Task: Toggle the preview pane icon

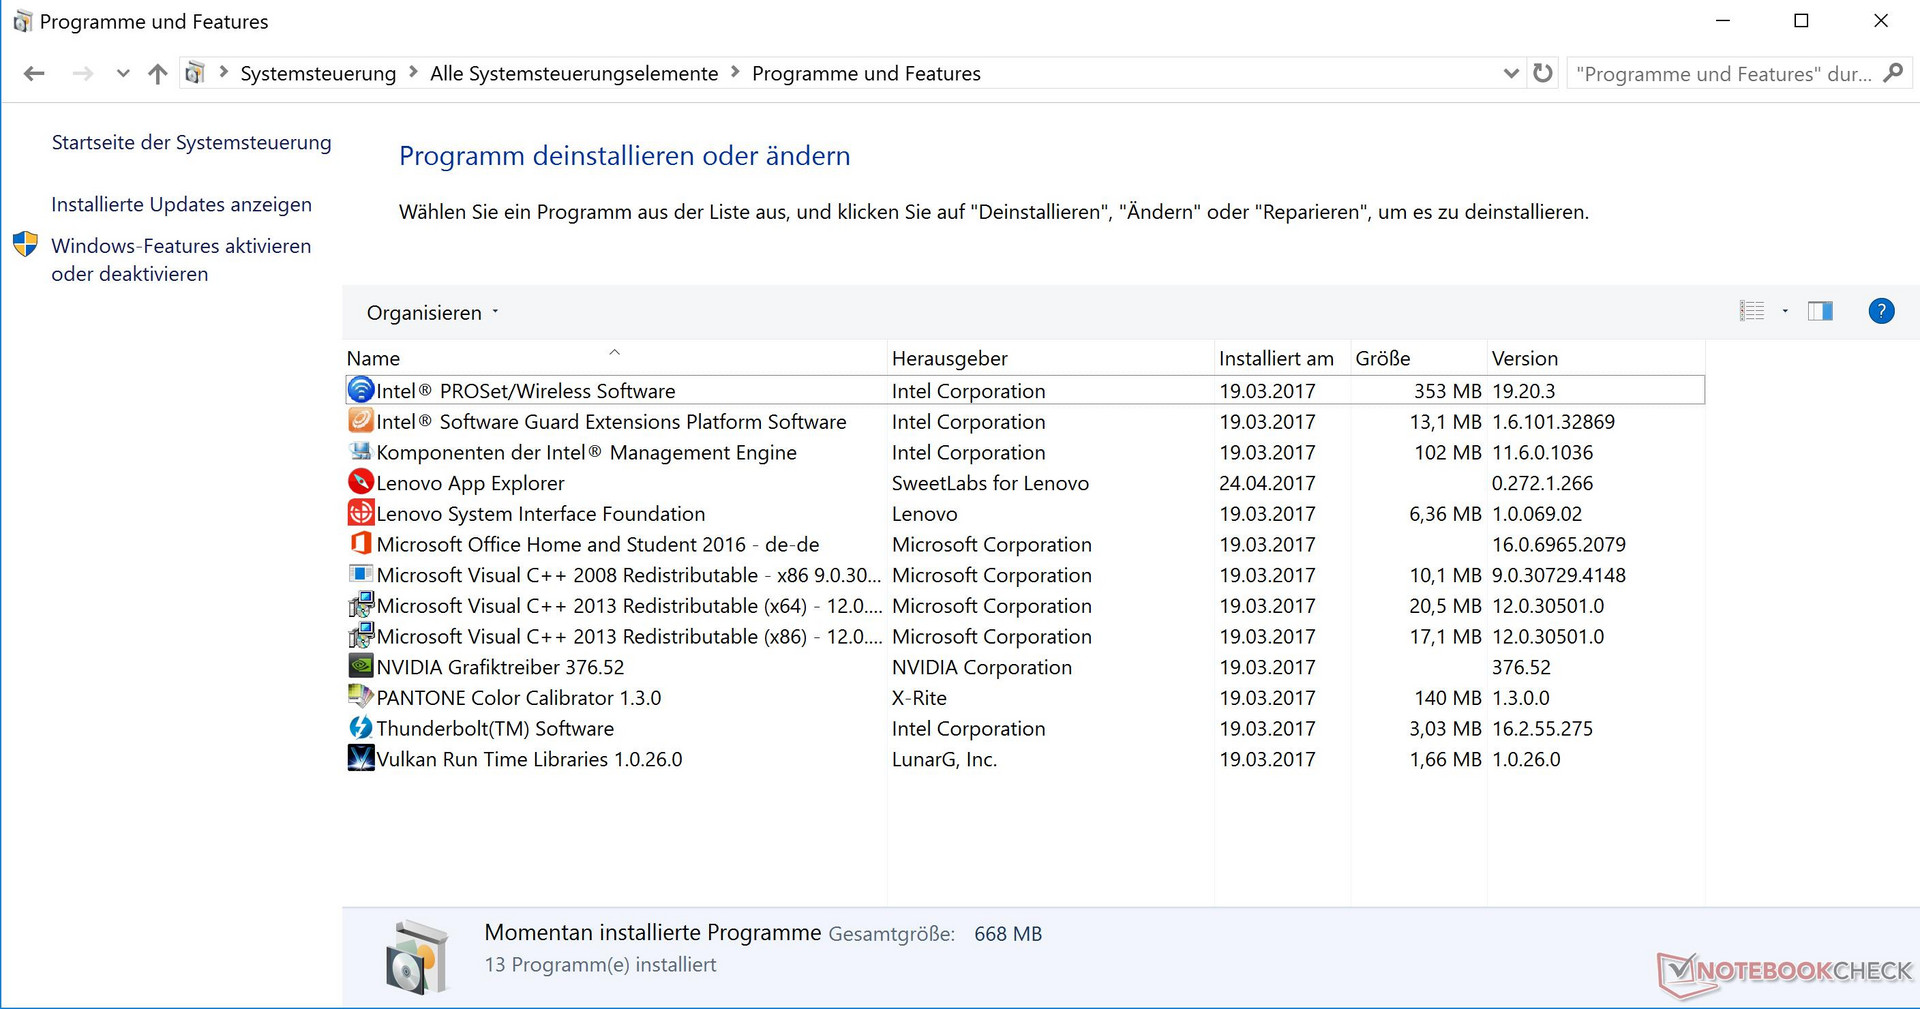Action: (1819, 311)
